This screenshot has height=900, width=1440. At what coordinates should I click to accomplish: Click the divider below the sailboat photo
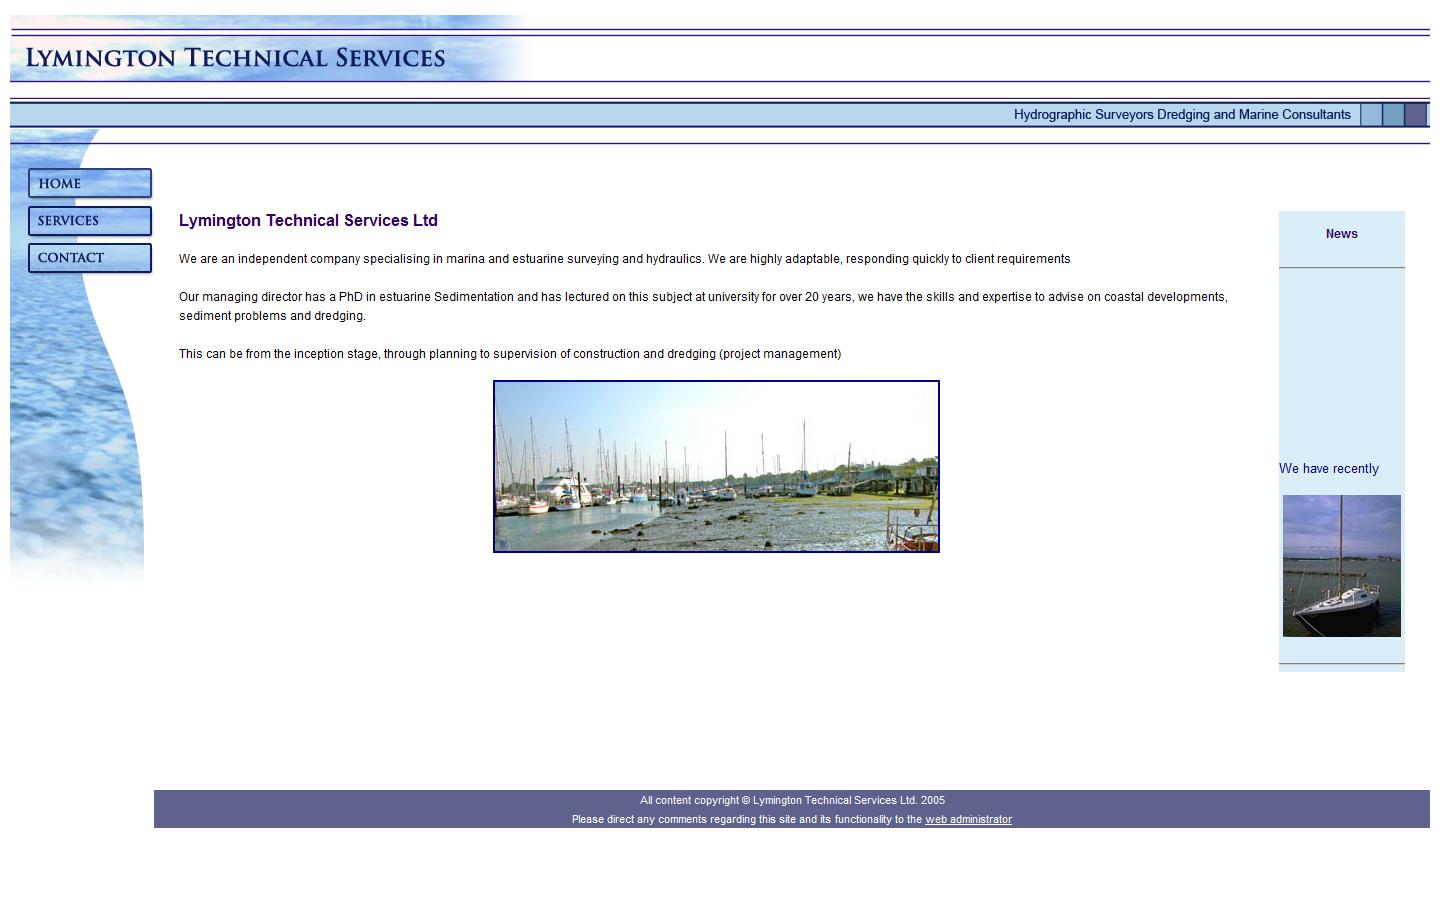click(x=1341, y=662)
